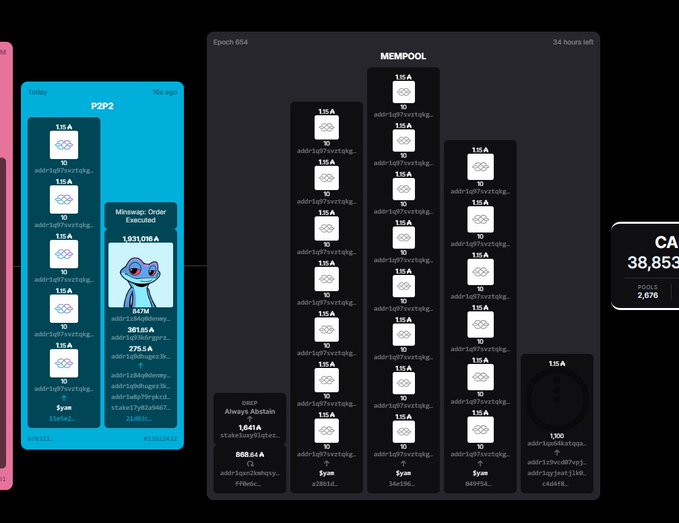679x523 pixels.
Task: Click the Minswap: Order Executed label
Action: [x=141, y=216]
